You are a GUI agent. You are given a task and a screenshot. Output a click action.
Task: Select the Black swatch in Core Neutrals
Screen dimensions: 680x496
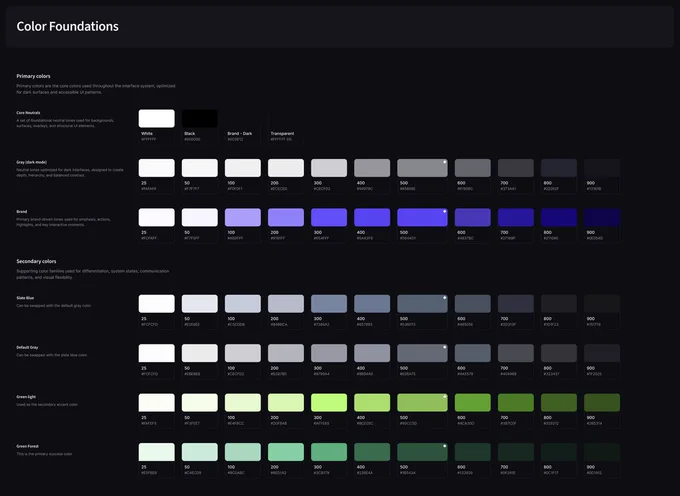[x=199, y=118]
